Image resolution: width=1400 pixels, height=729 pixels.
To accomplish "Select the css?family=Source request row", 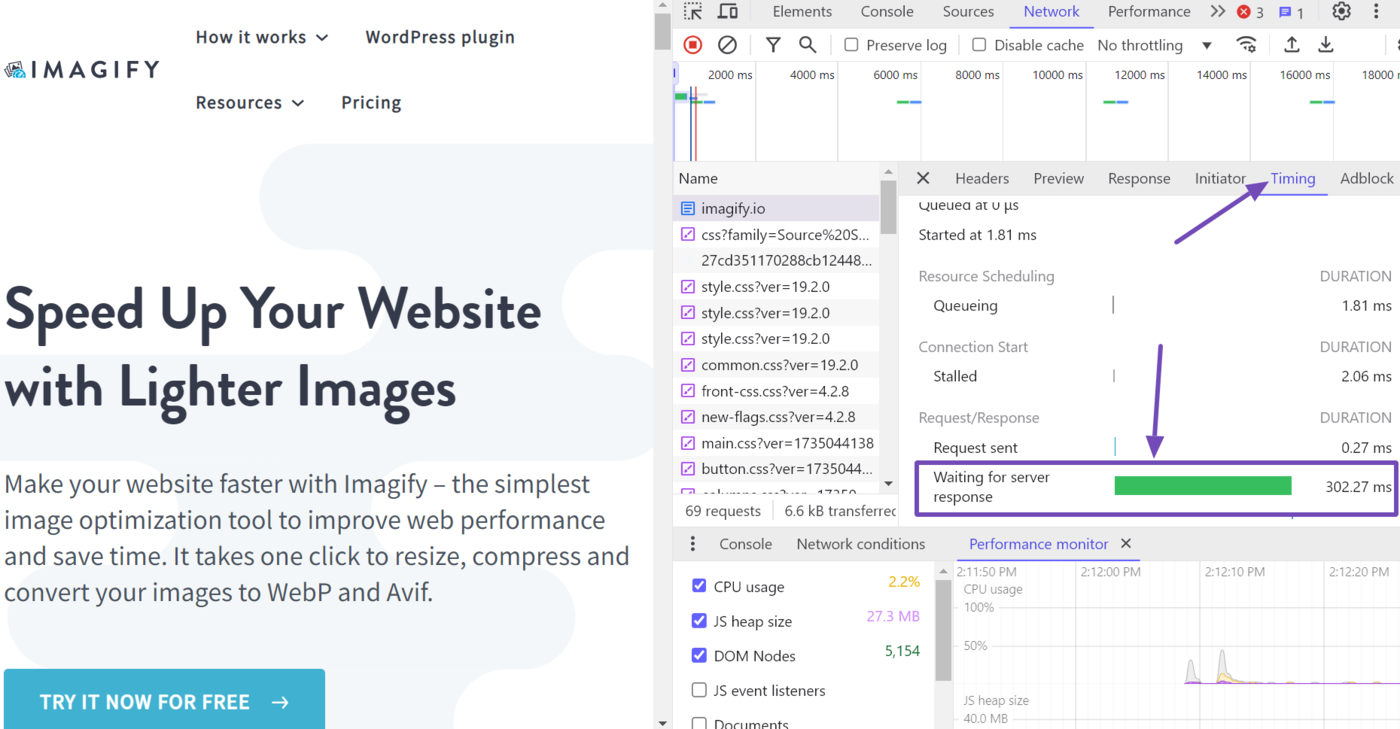I will 776,234.
